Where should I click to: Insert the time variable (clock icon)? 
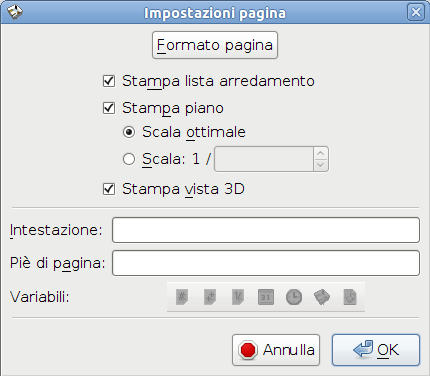point(294,297)
